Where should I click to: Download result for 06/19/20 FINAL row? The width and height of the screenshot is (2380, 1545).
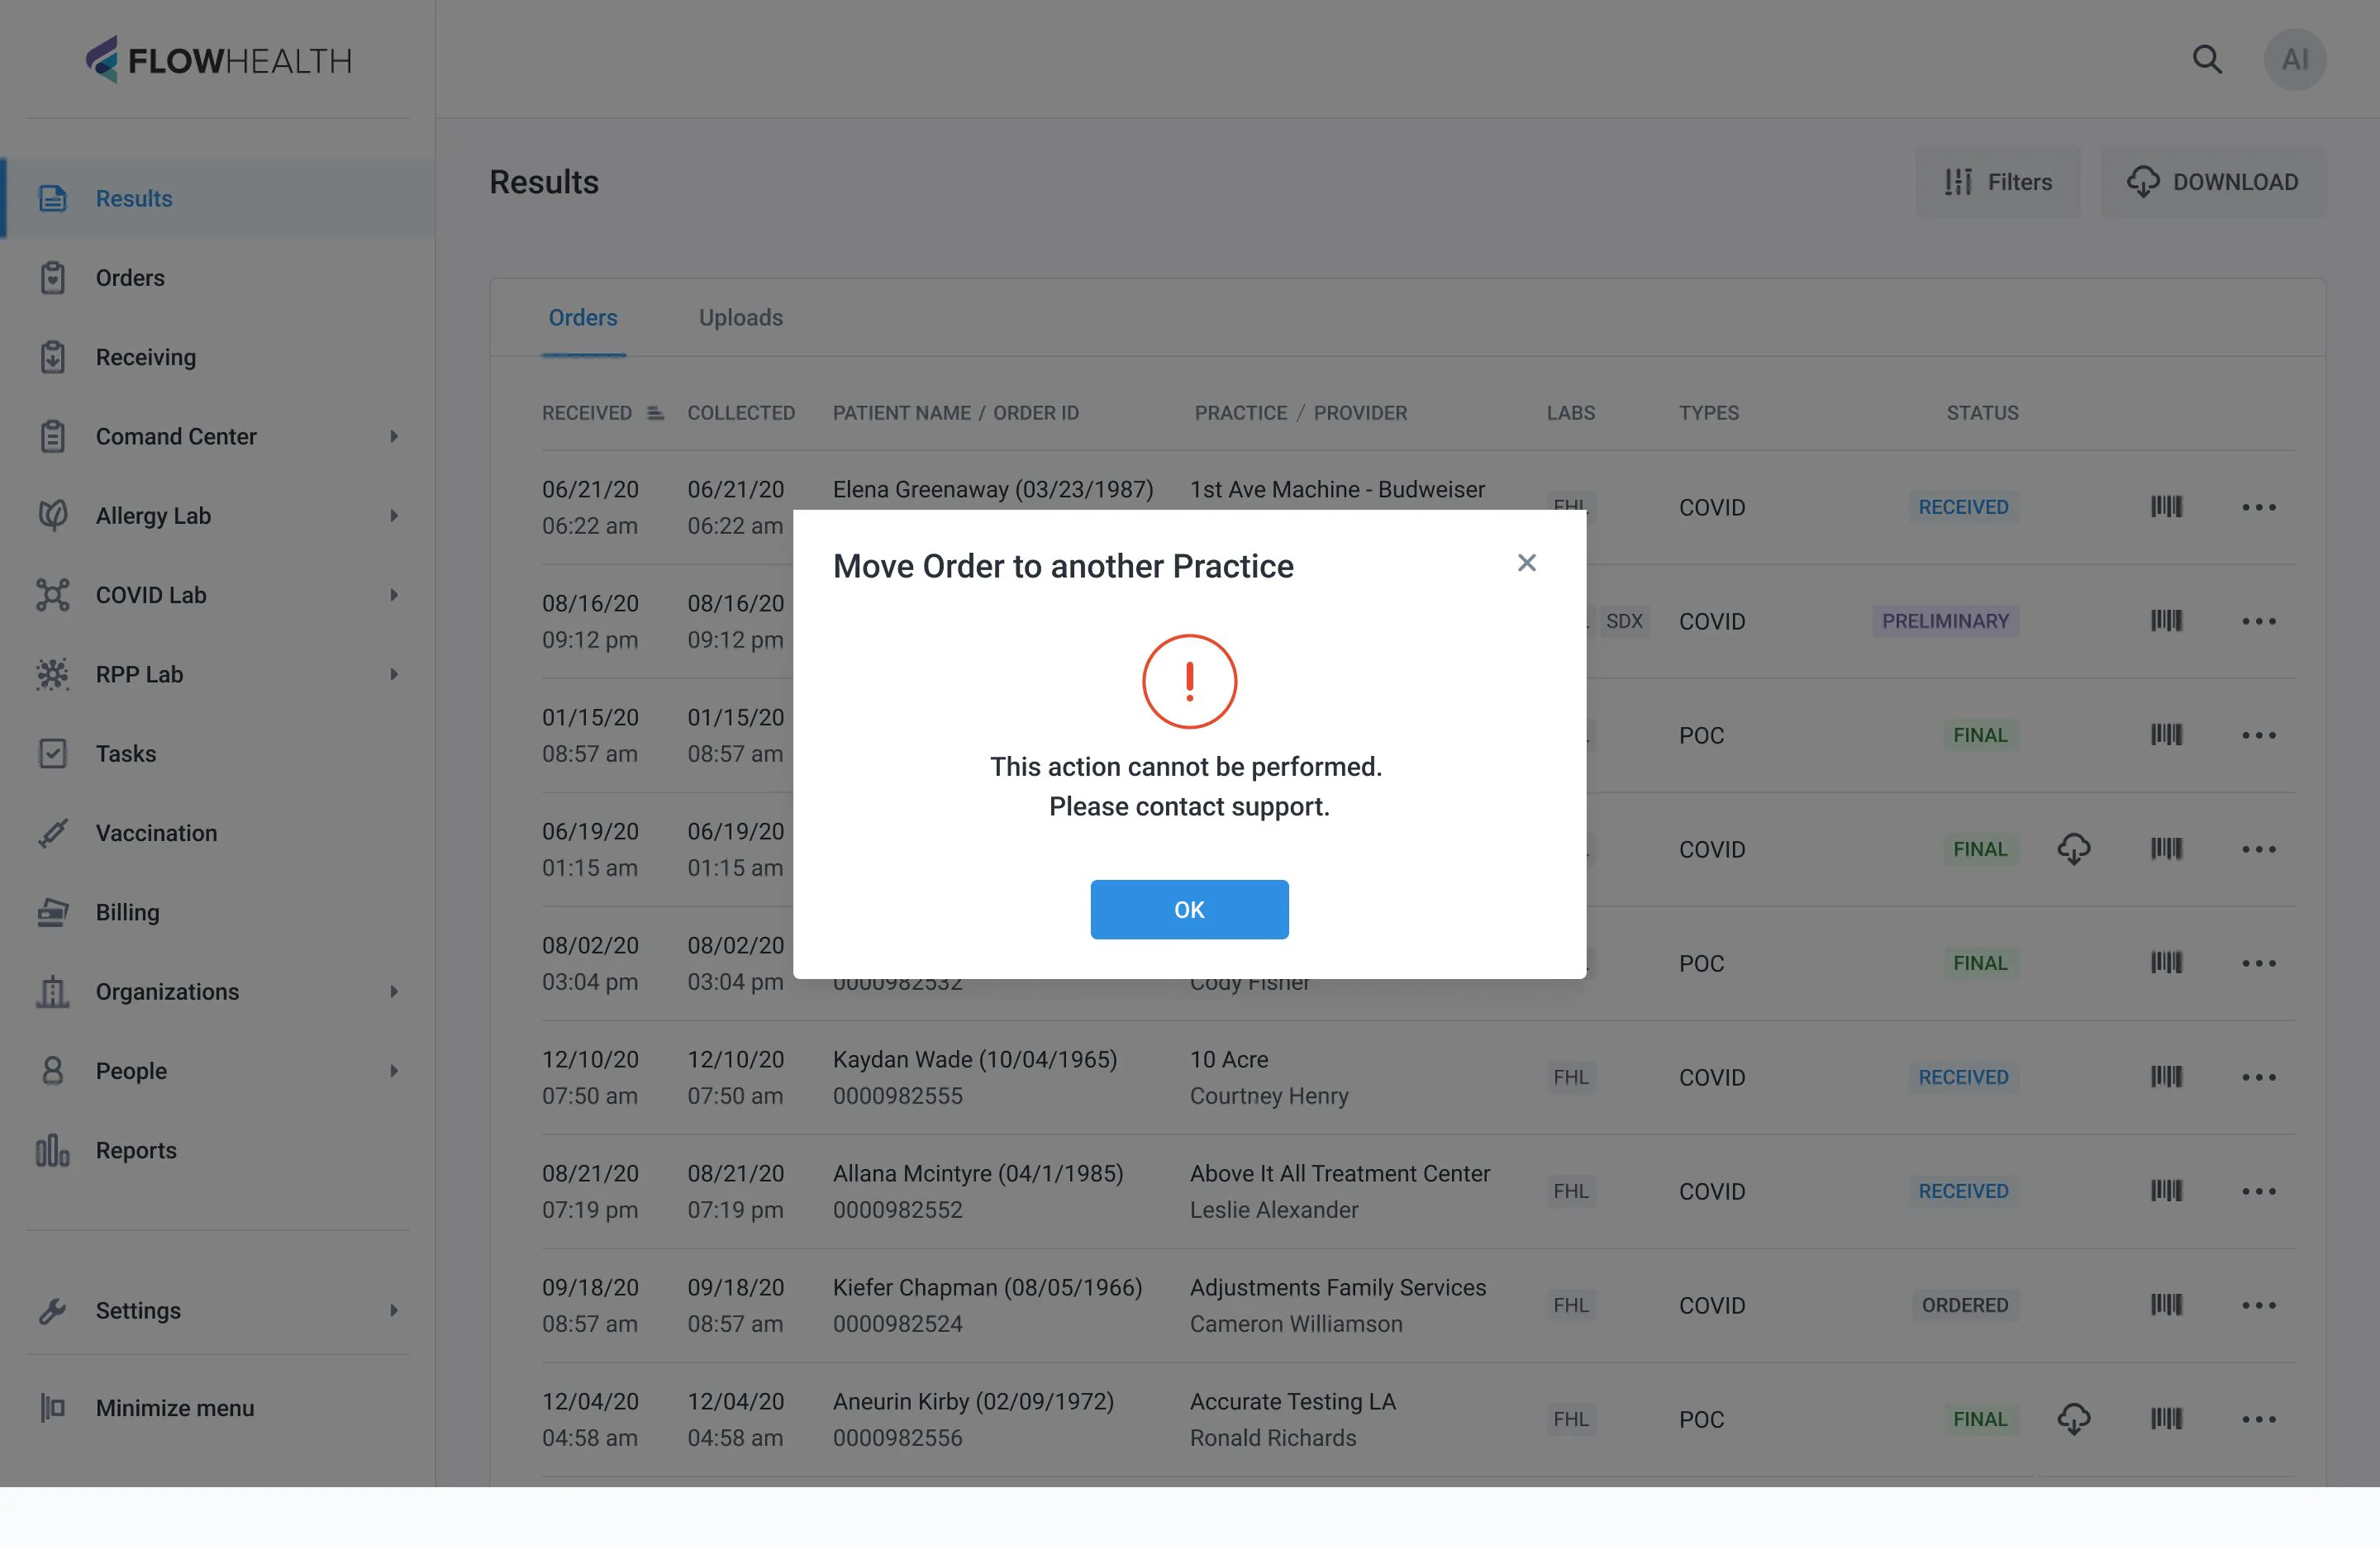click(x=2074, y=849)
